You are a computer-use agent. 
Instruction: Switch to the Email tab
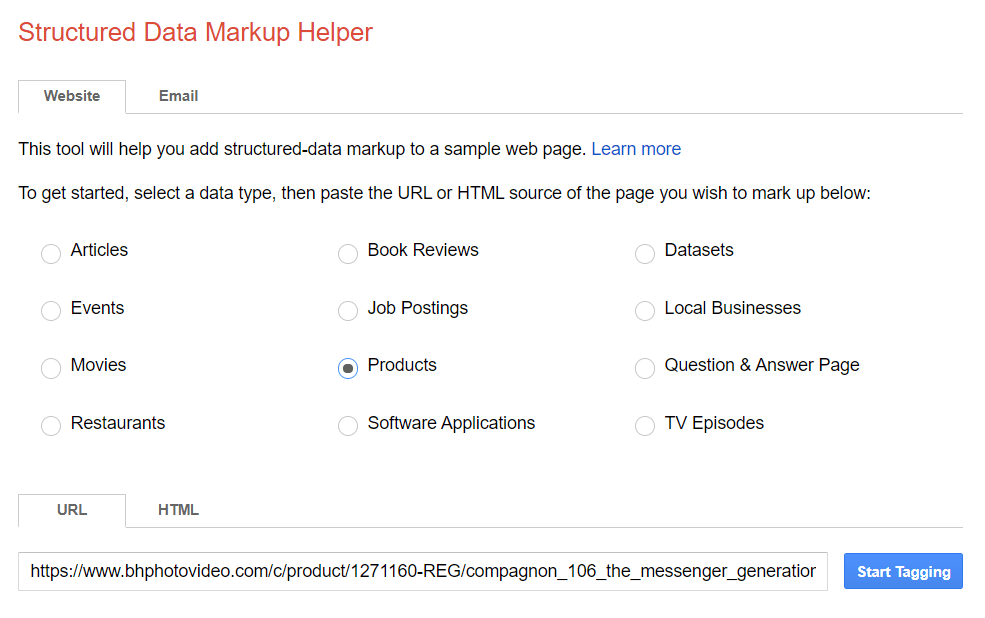[x=178, y=96]
